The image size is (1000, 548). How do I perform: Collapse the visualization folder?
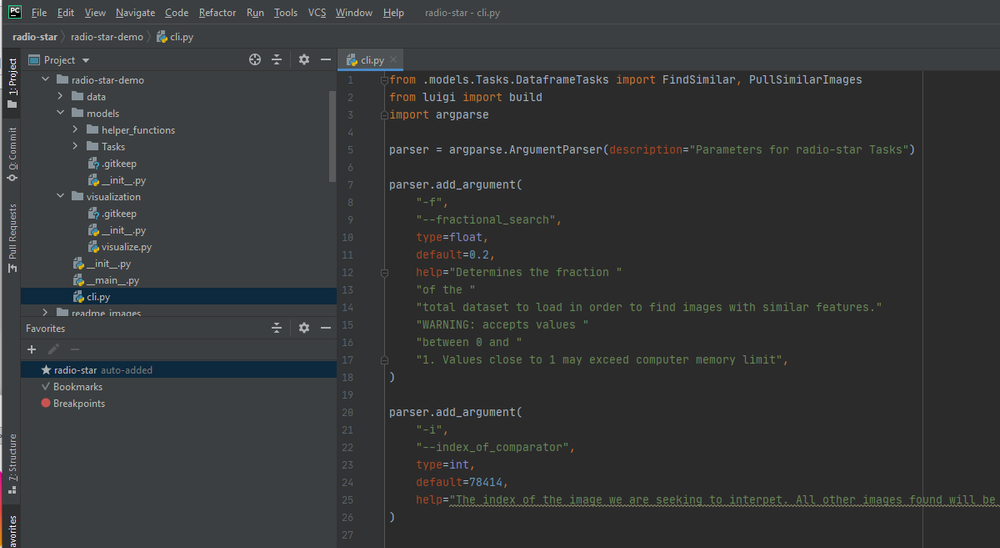tap(61, 196)
